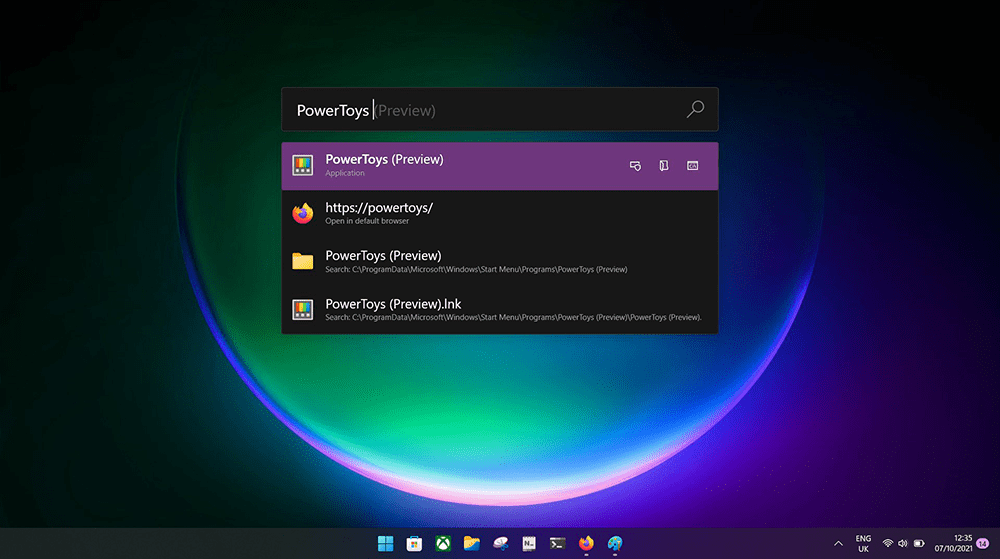Screen dimensions: 1000x559
Task: Select the PowerToys (Preview).lnk result
Action: (x=499, y=309)
